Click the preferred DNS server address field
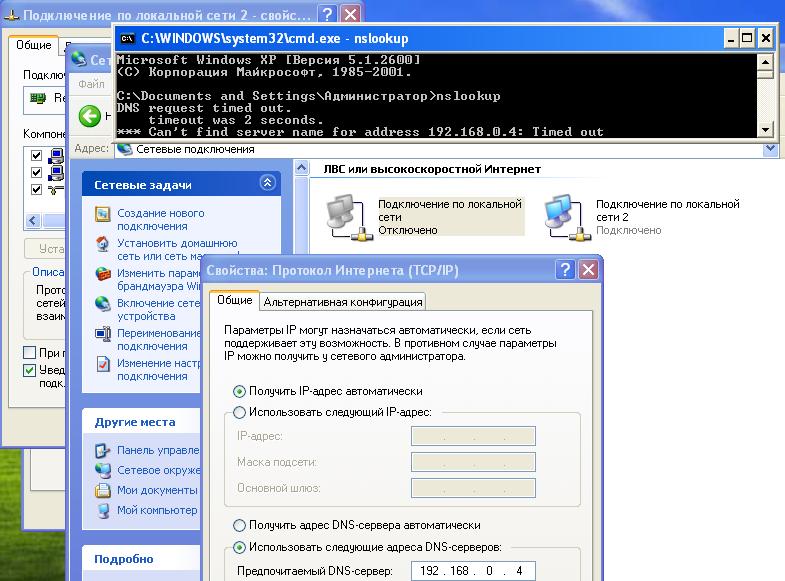This screenshot has width=785, height=581. click(x=473, y=571)
